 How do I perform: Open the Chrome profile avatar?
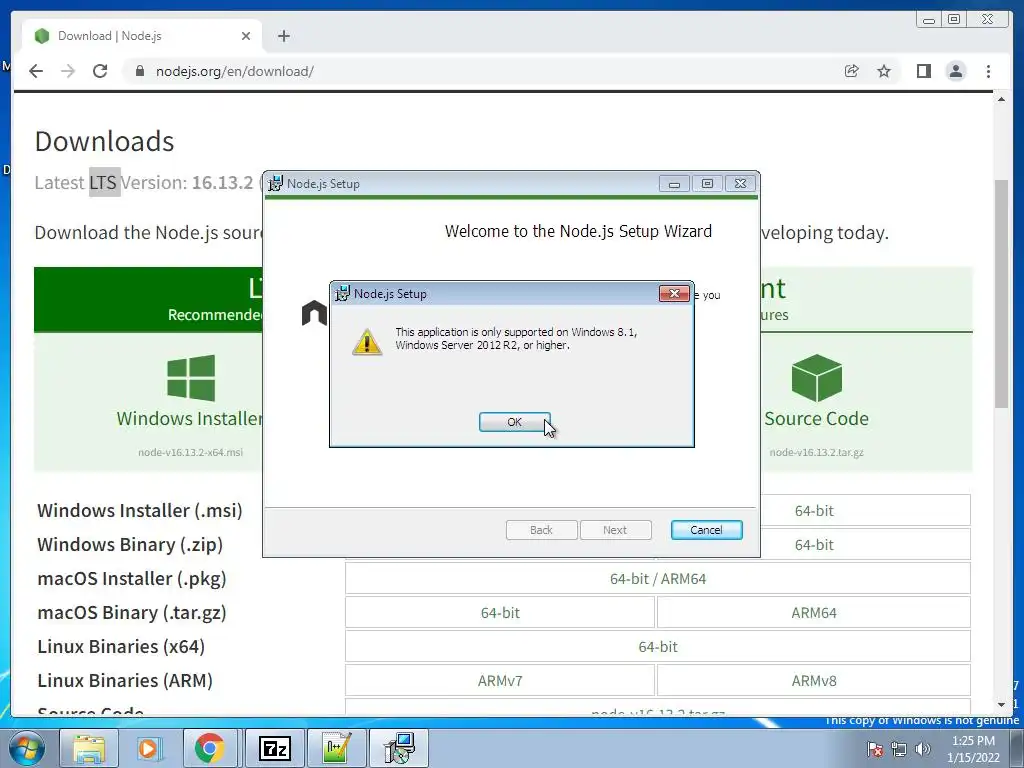tap(955, 71)
